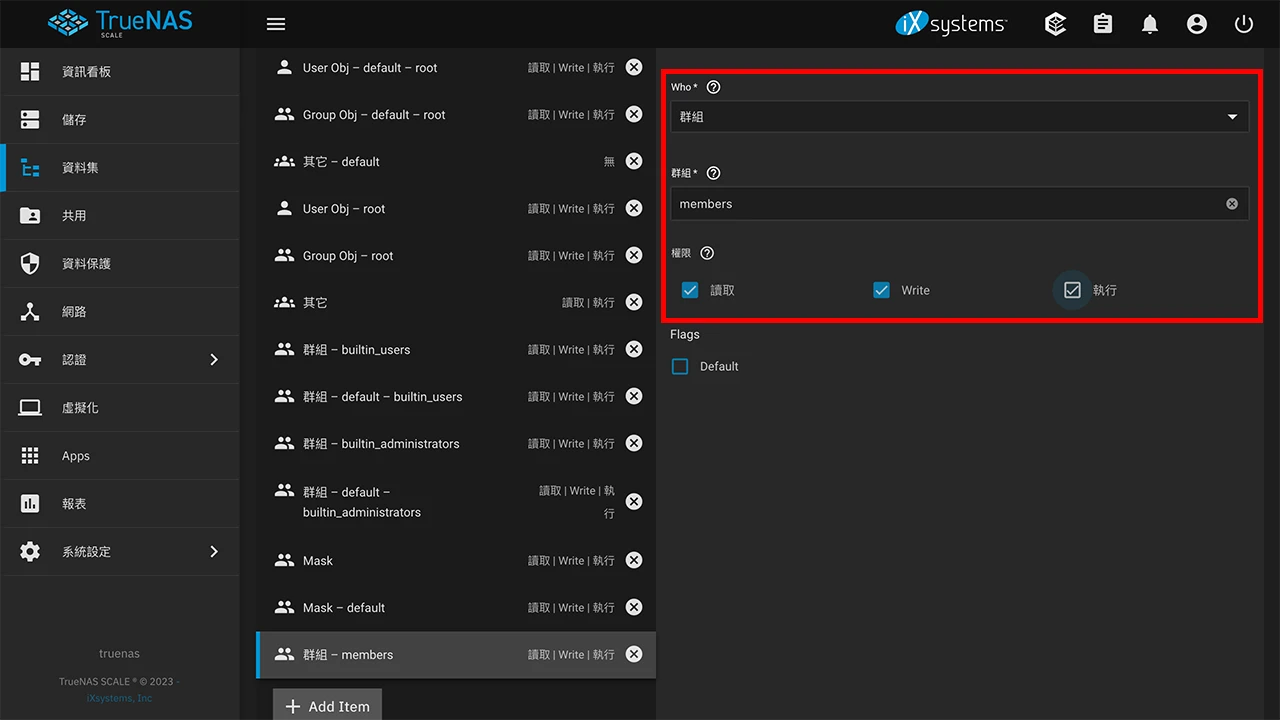Clear the members group field
The height and width of the screenshot is (720, 1280).
tap(1232, 204)
